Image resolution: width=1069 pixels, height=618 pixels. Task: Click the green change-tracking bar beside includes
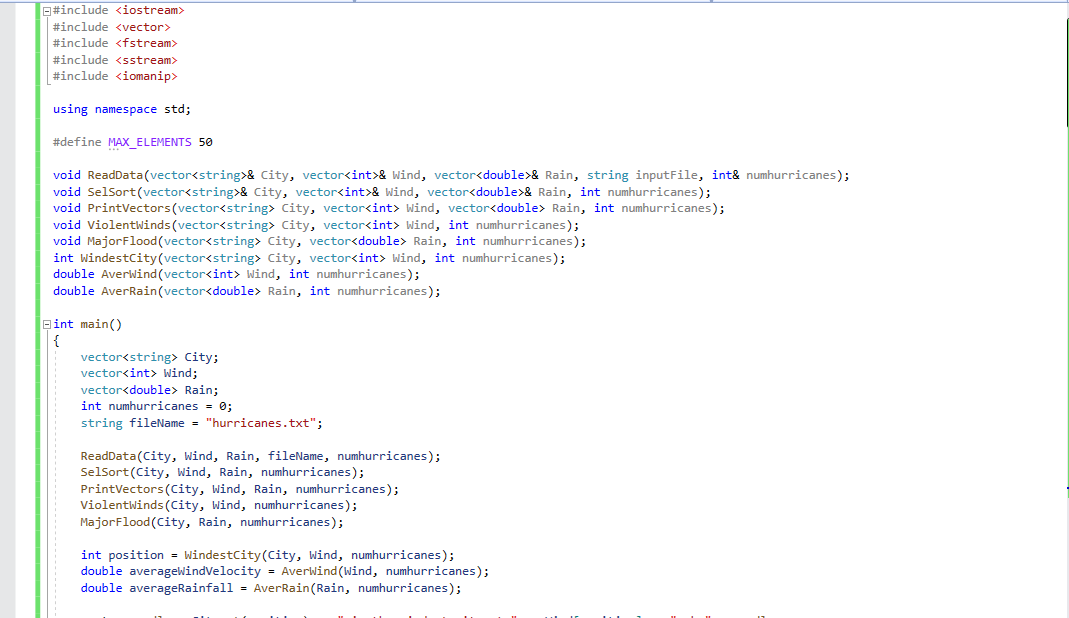(37, 43)
